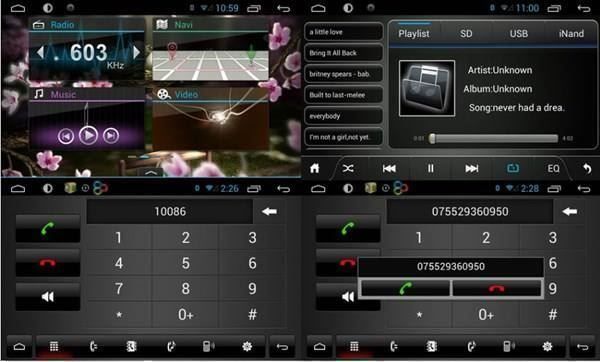Answer with green button in the 075529360950 popup
This screenshot has width=600, height=362.
405,289
